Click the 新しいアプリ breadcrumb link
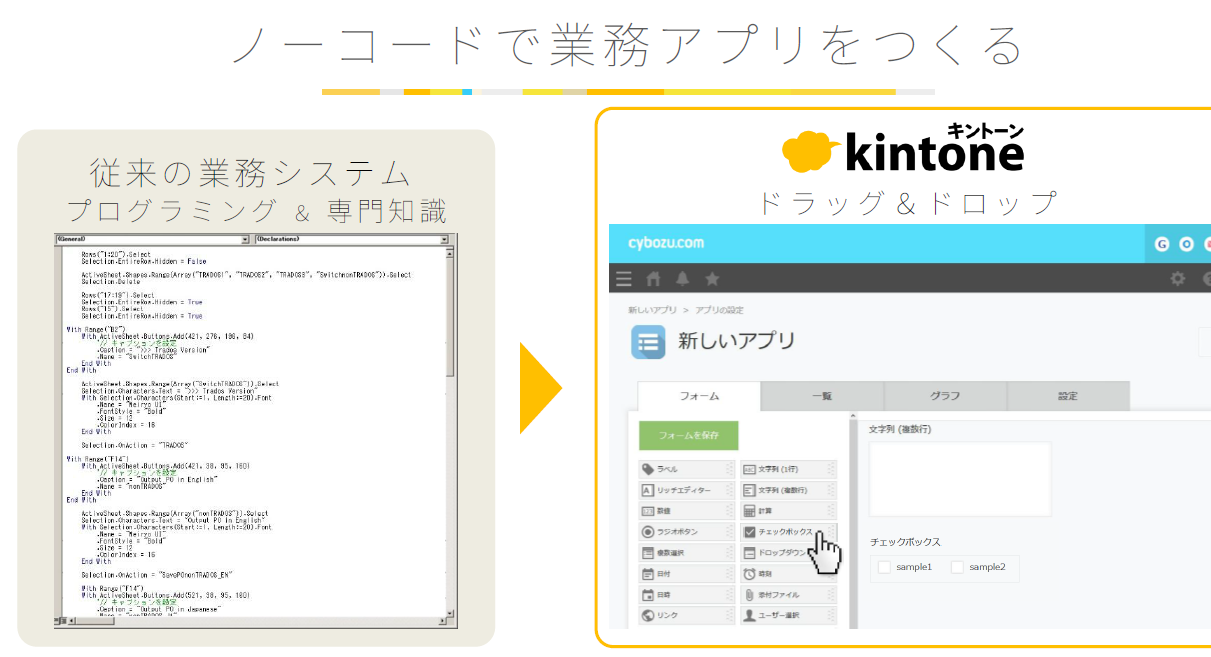Viewport: 1211px width, 657px height. (x=651, y=310)
